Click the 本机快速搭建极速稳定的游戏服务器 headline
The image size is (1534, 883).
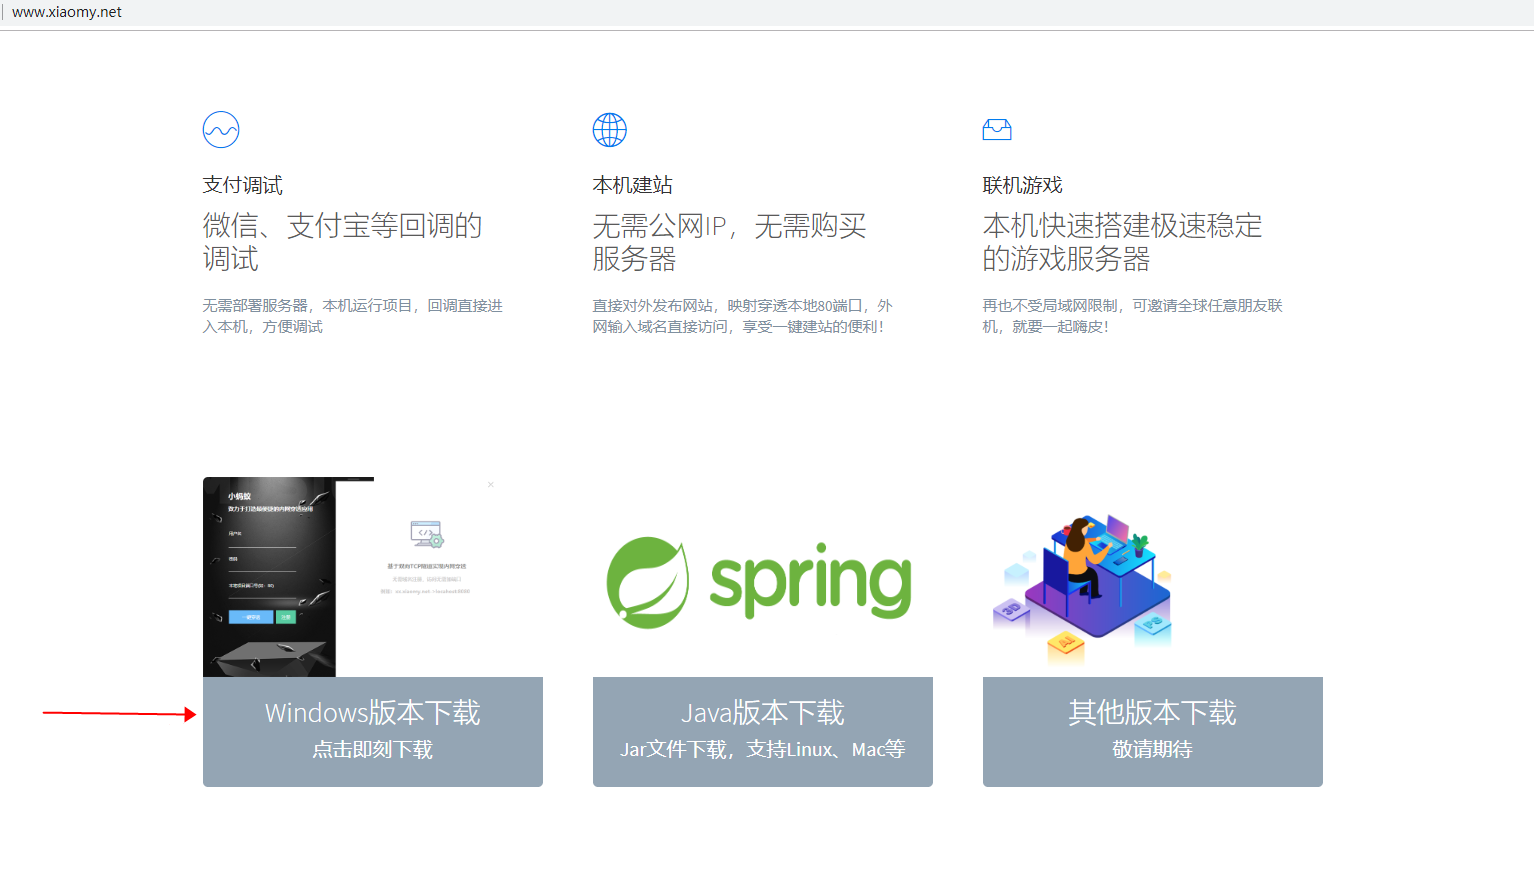[1123, 242]
